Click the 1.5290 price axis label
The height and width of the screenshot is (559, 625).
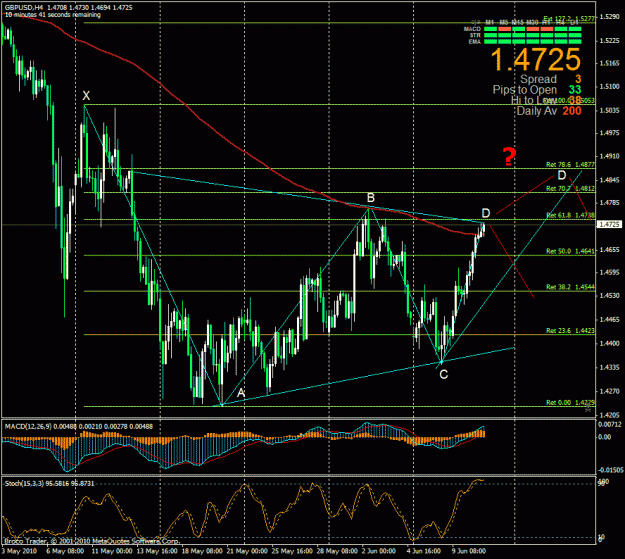pyautogui.click(x=610, y=17)
